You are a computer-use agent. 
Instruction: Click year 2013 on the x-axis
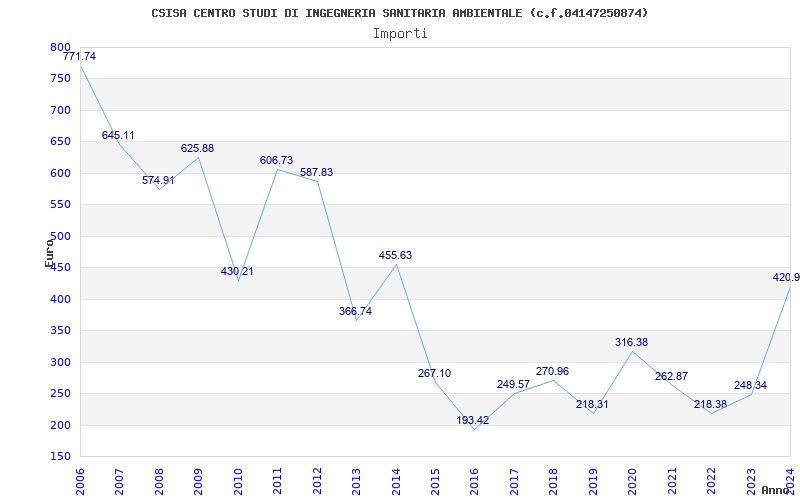coord(356,481)
